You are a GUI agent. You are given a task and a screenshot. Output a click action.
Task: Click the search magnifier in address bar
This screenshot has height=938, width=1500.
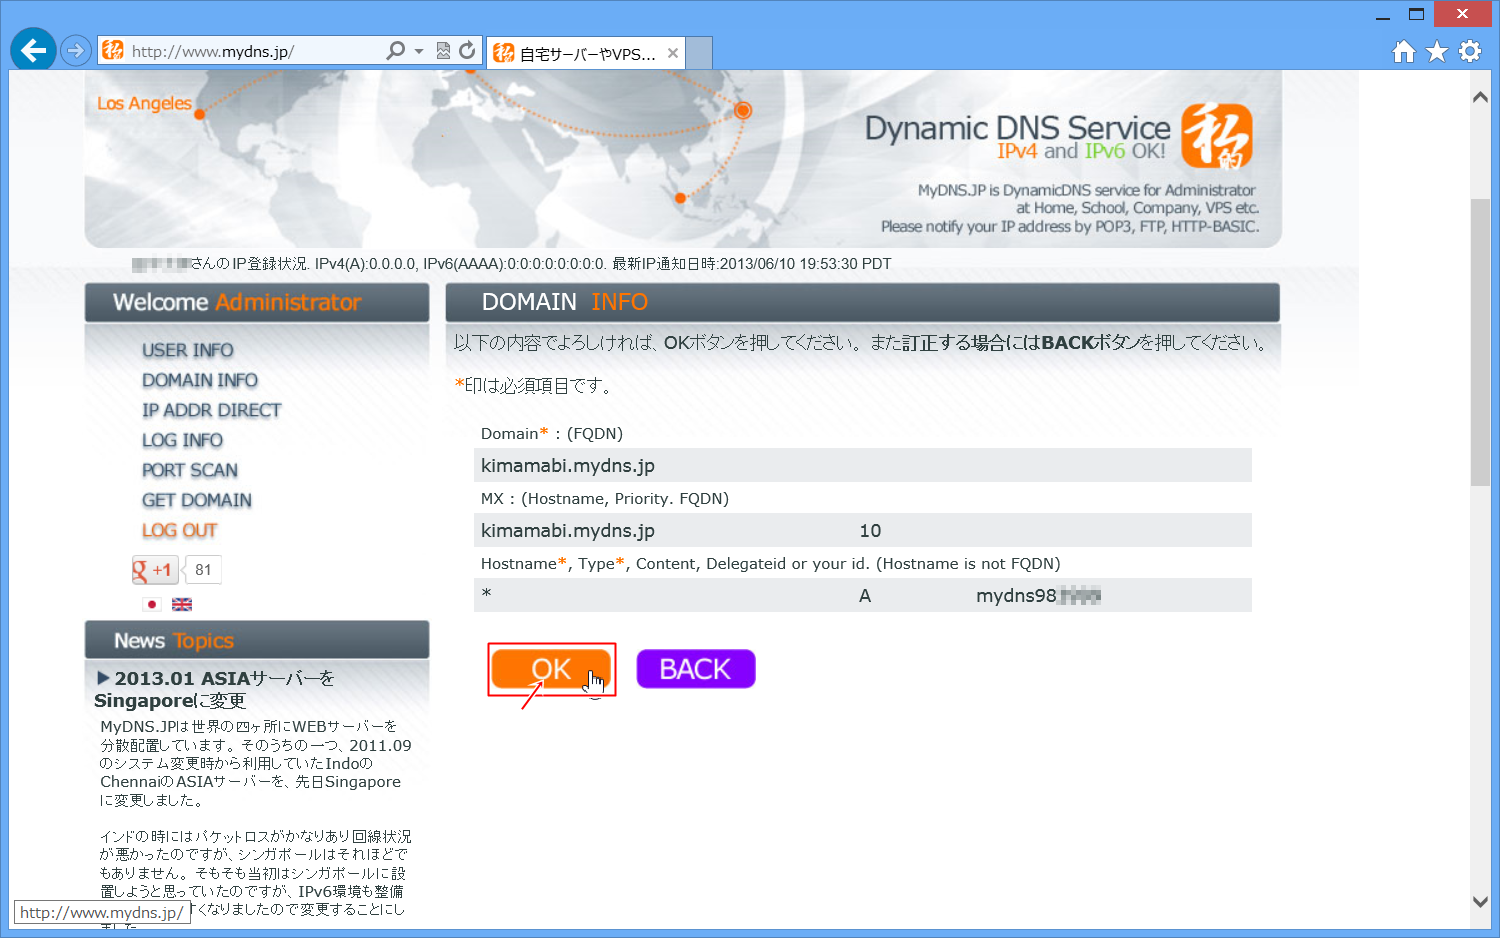pyautogui.click(x=396, y=50)
